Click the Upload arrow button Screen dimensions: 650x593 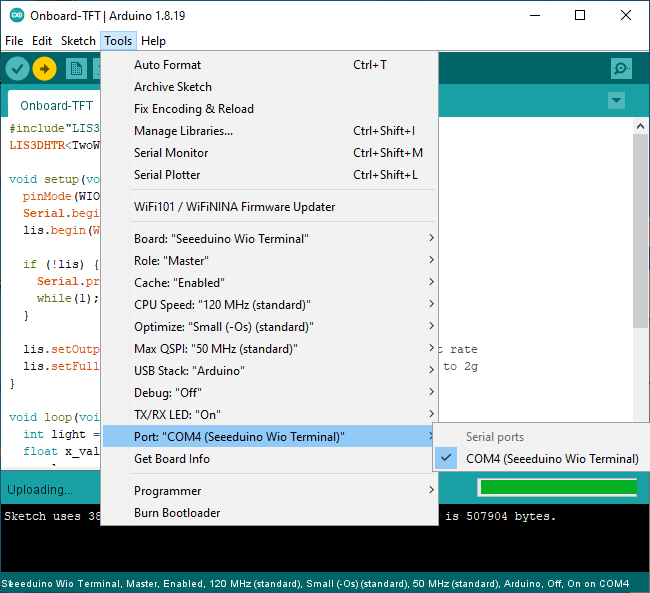pyautogui.click(x=44, y=68)
